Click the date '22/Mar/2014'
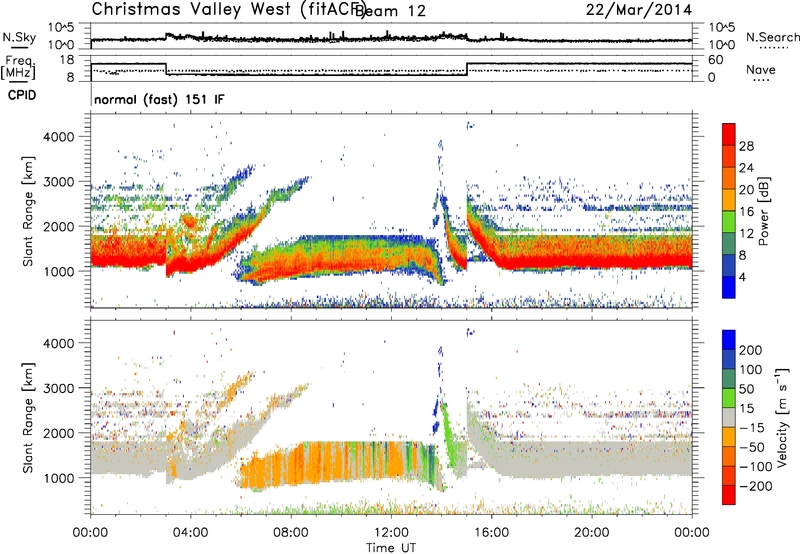Viewport: 800px width, 554px height. pos(639,10)
